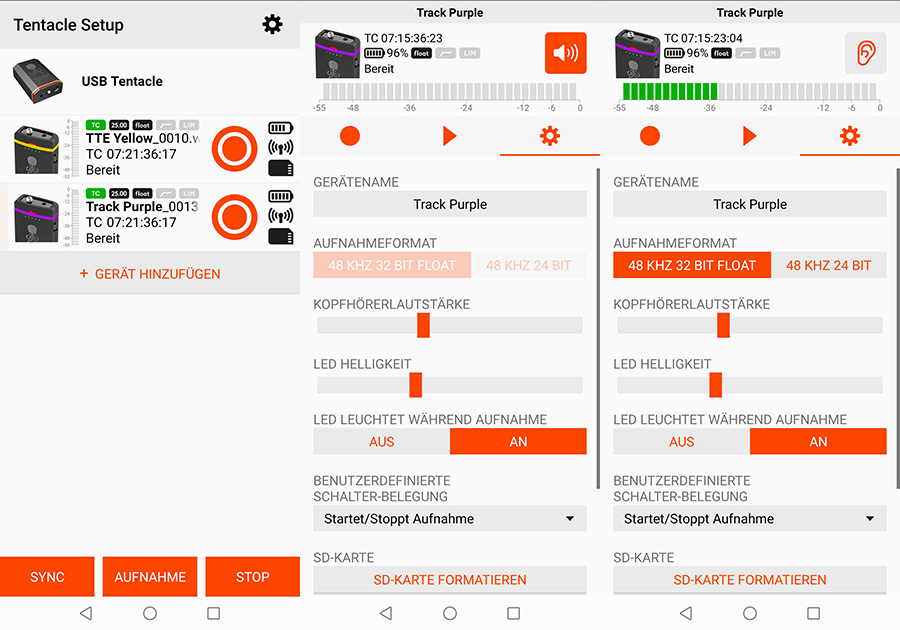Tap wireless signal icon in TTE Yellow row
The height and width of the screenshot is (630, 900).
coord(280,148)
